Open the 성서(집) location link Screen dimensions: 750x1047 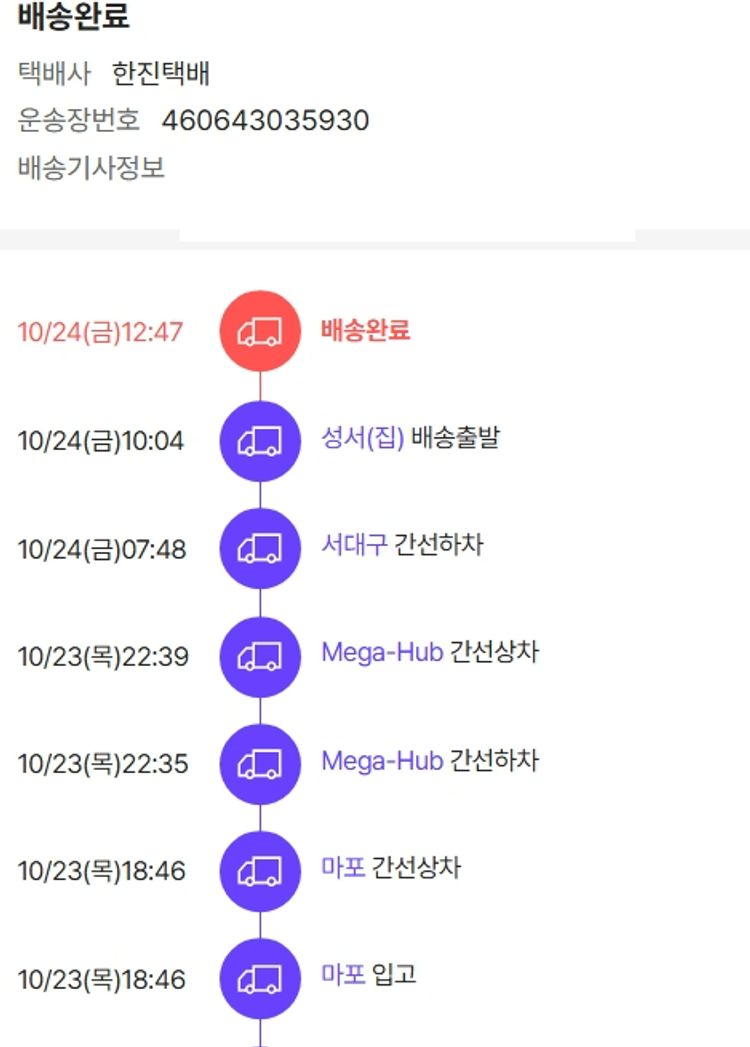click(362, 438)
